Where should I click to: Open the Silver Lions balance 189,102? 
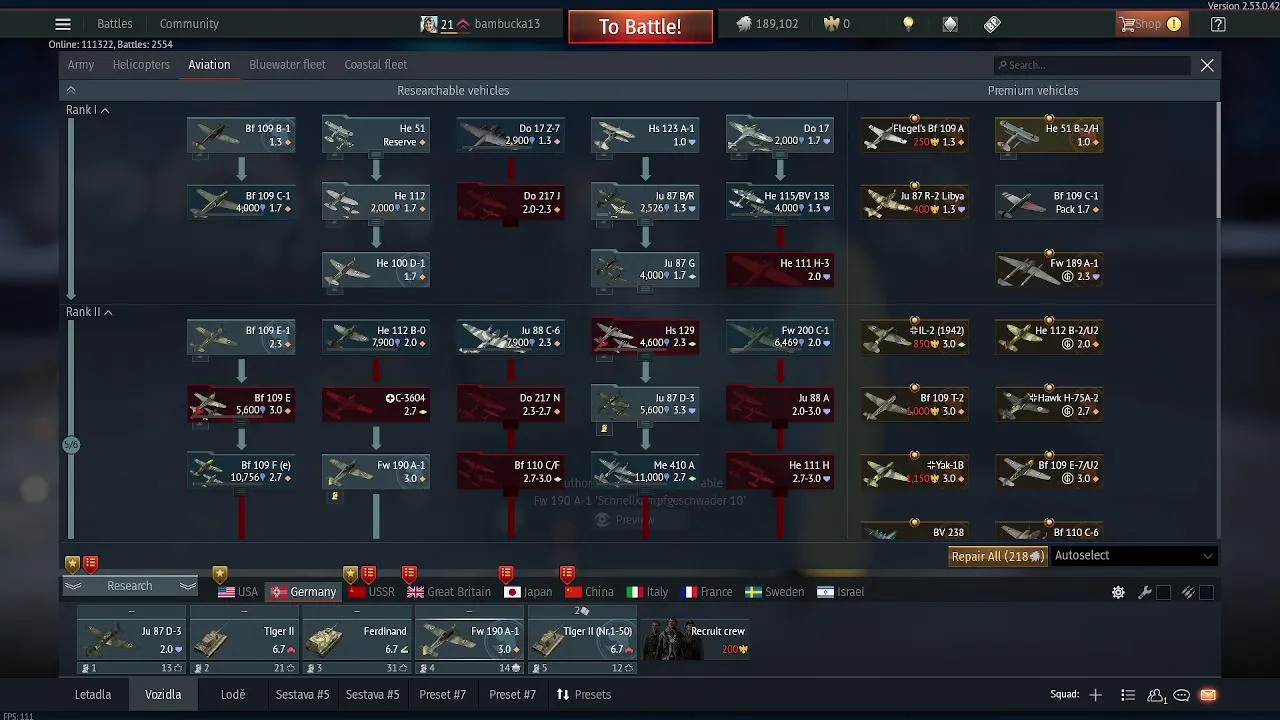pyautogui.click(x=767, y=24)
